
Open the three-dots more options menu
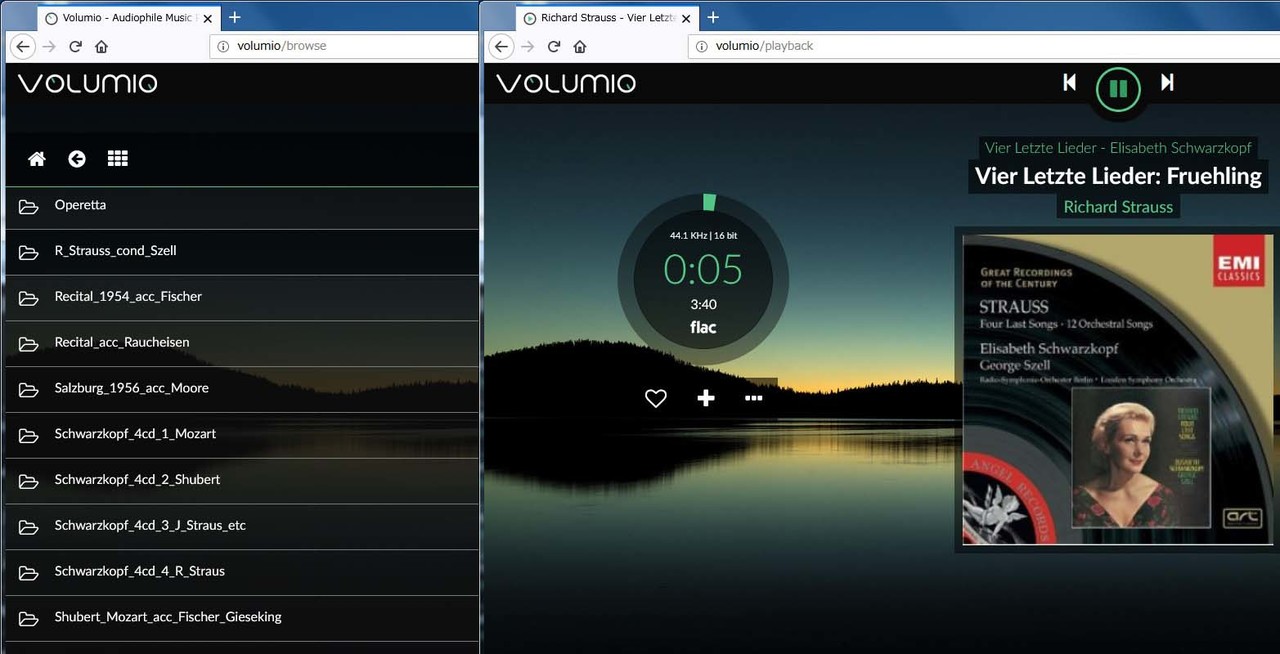click(x=754, y=398)
